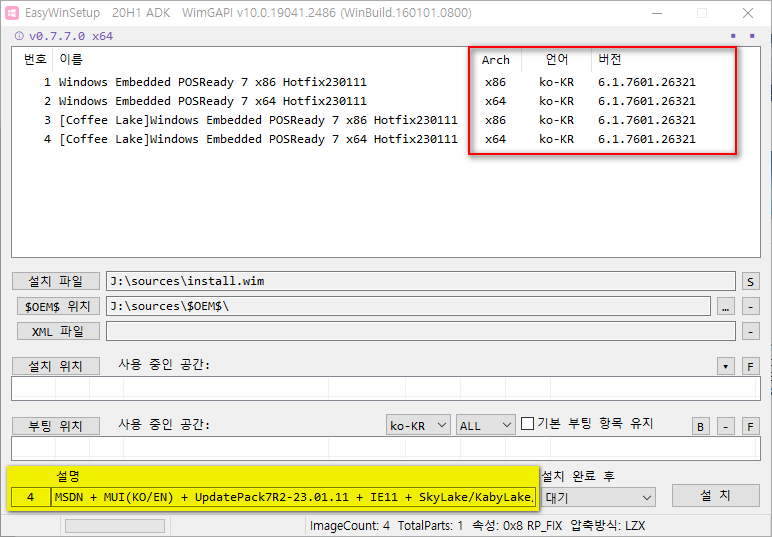Click ko-KR language cell in row 3

556,120
